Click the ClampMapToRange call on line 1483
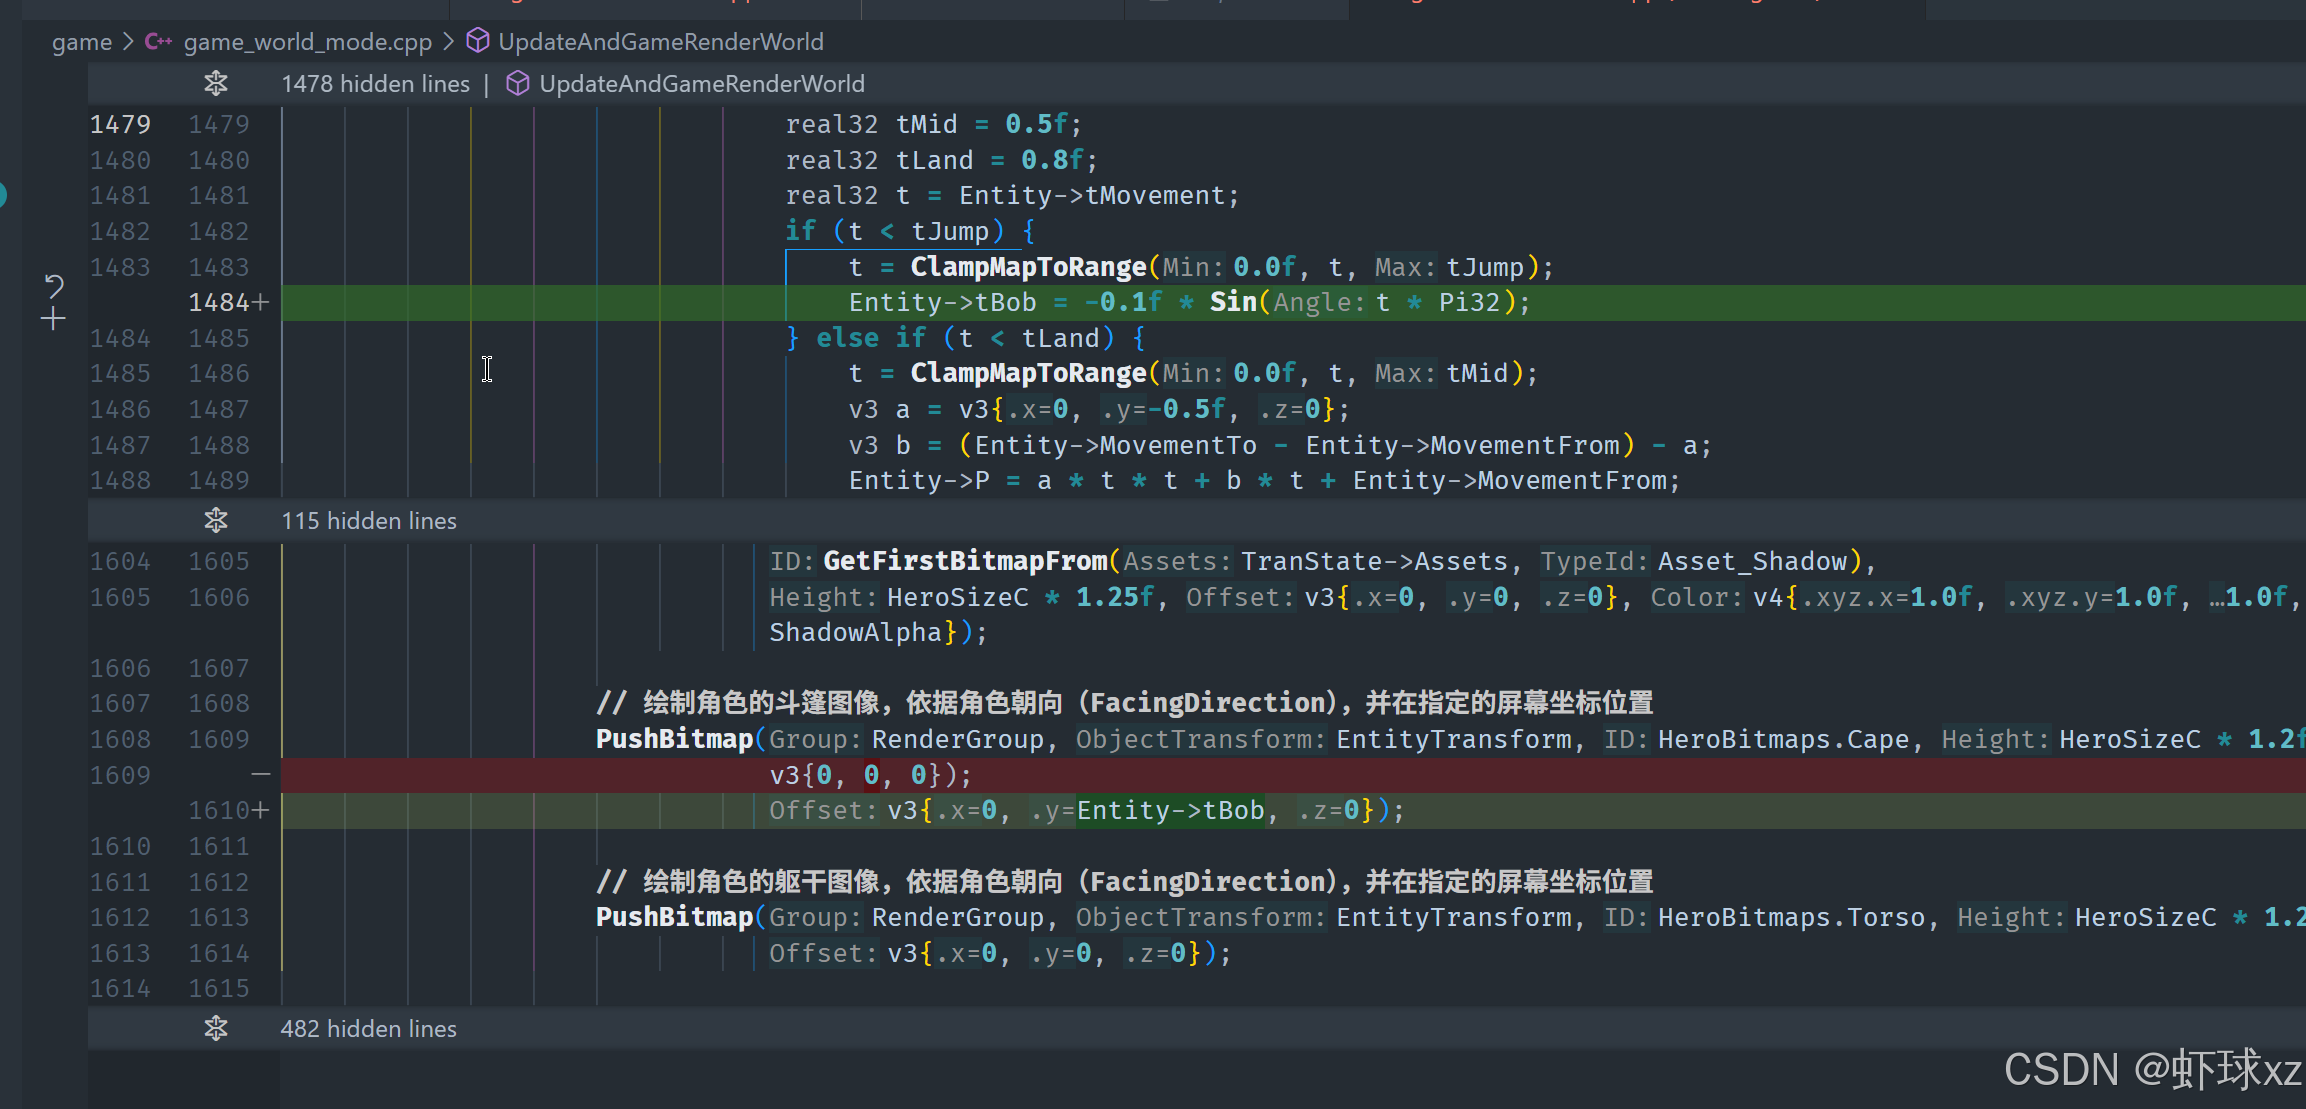The image size is (2306, 1109). tap(1027, 267)
